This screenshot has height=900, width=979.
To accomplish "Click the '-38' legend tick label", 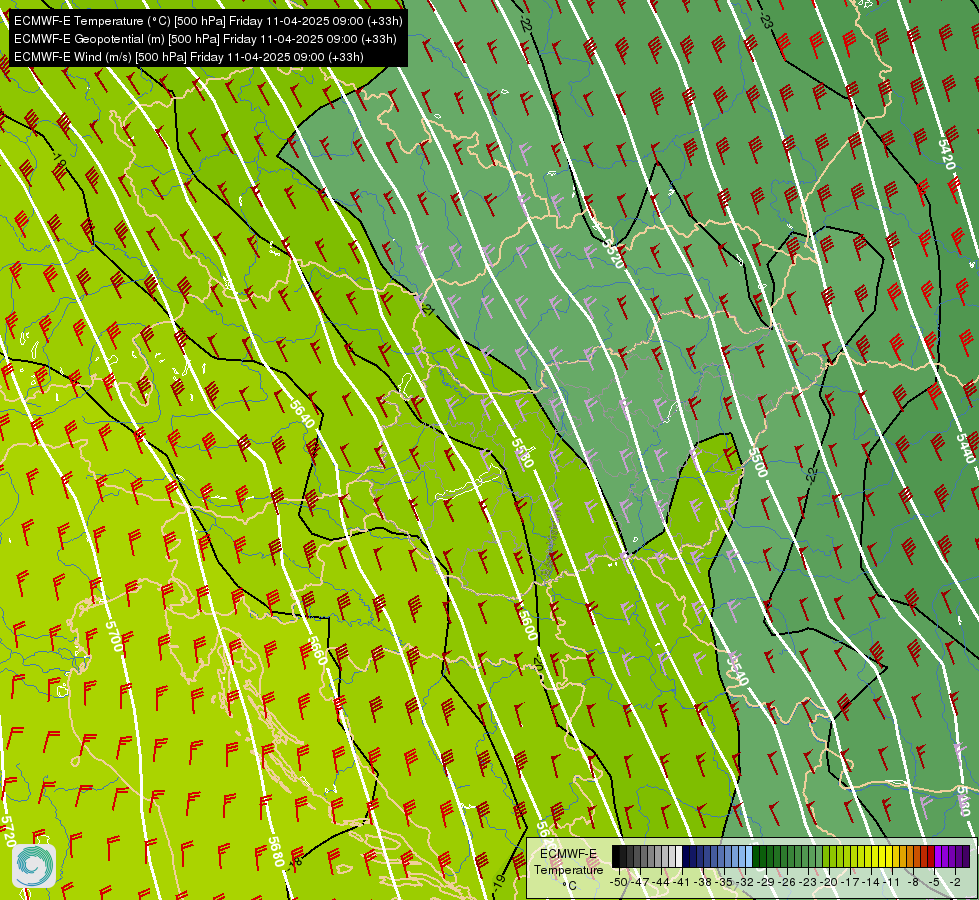I will [x=702, y=882].
